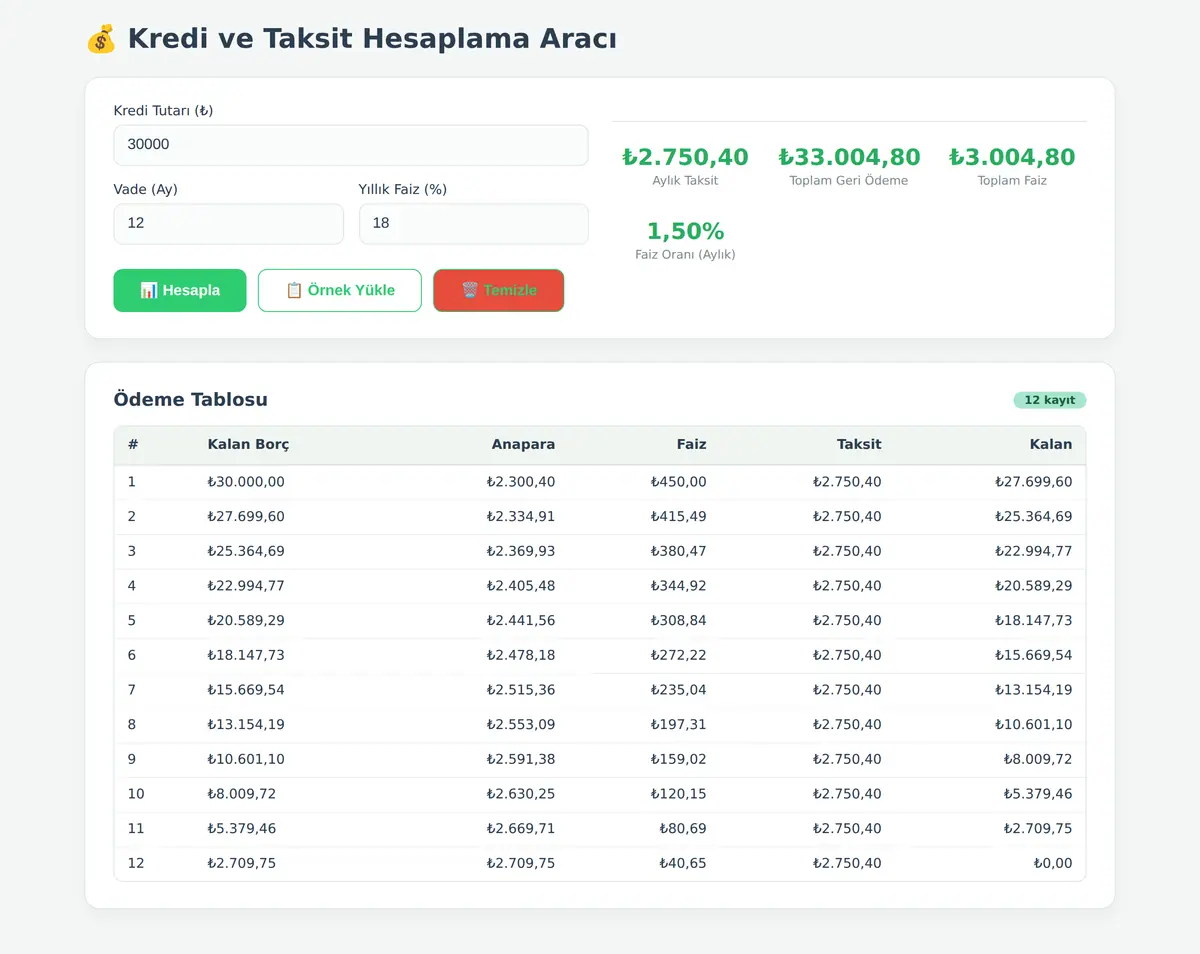Click principal cell ₺2.334,91
The height and width of the screenshot is (954, 1200).
click(x=521, y=516)
